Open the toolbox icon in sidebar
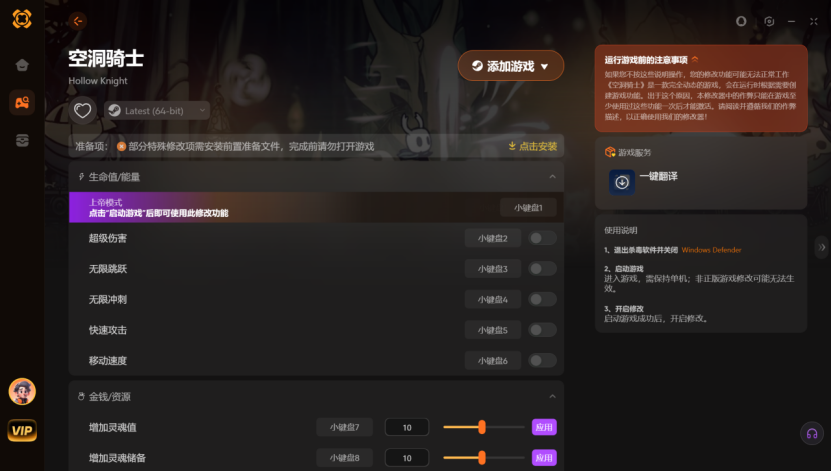The image size is (831, 471). tap(22, 140)
